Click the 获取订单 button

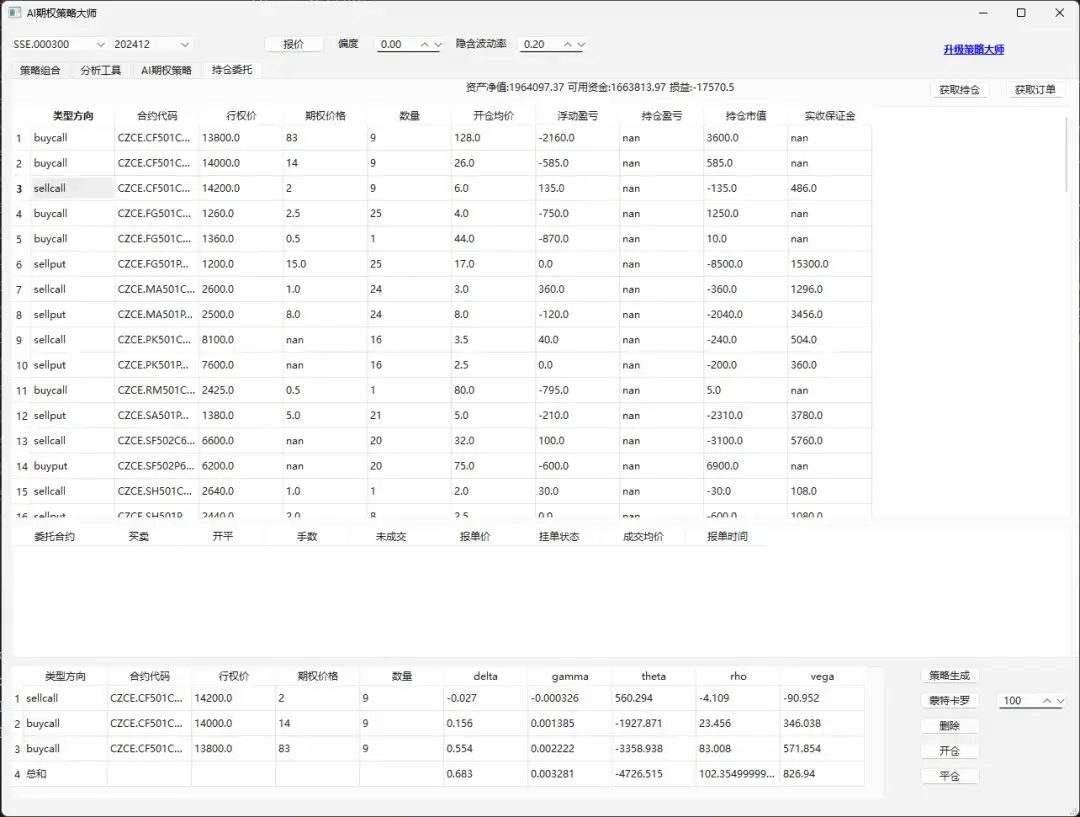click(x=1035, y=90)
